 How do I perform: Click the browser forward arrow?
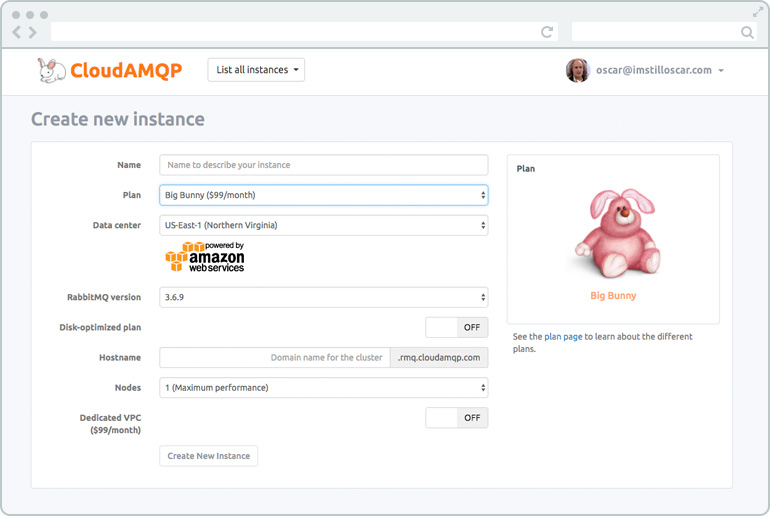pos(32,32)
